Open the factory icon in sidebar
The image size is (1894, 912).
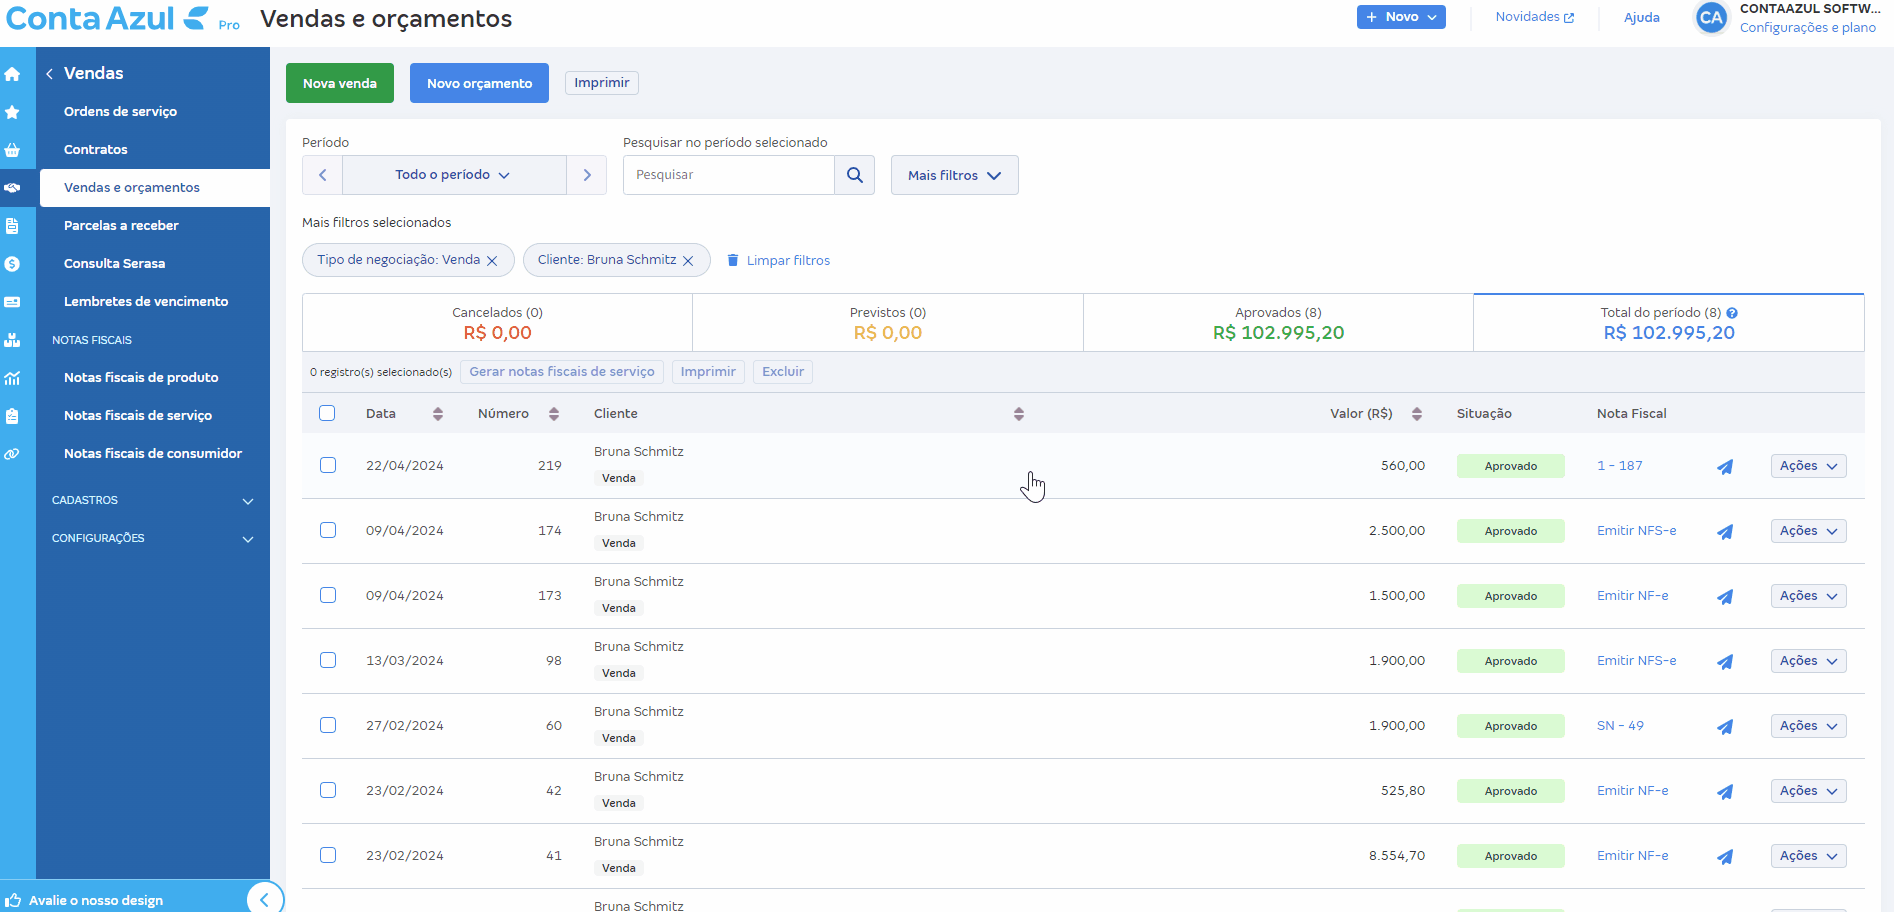pos(12,340)
